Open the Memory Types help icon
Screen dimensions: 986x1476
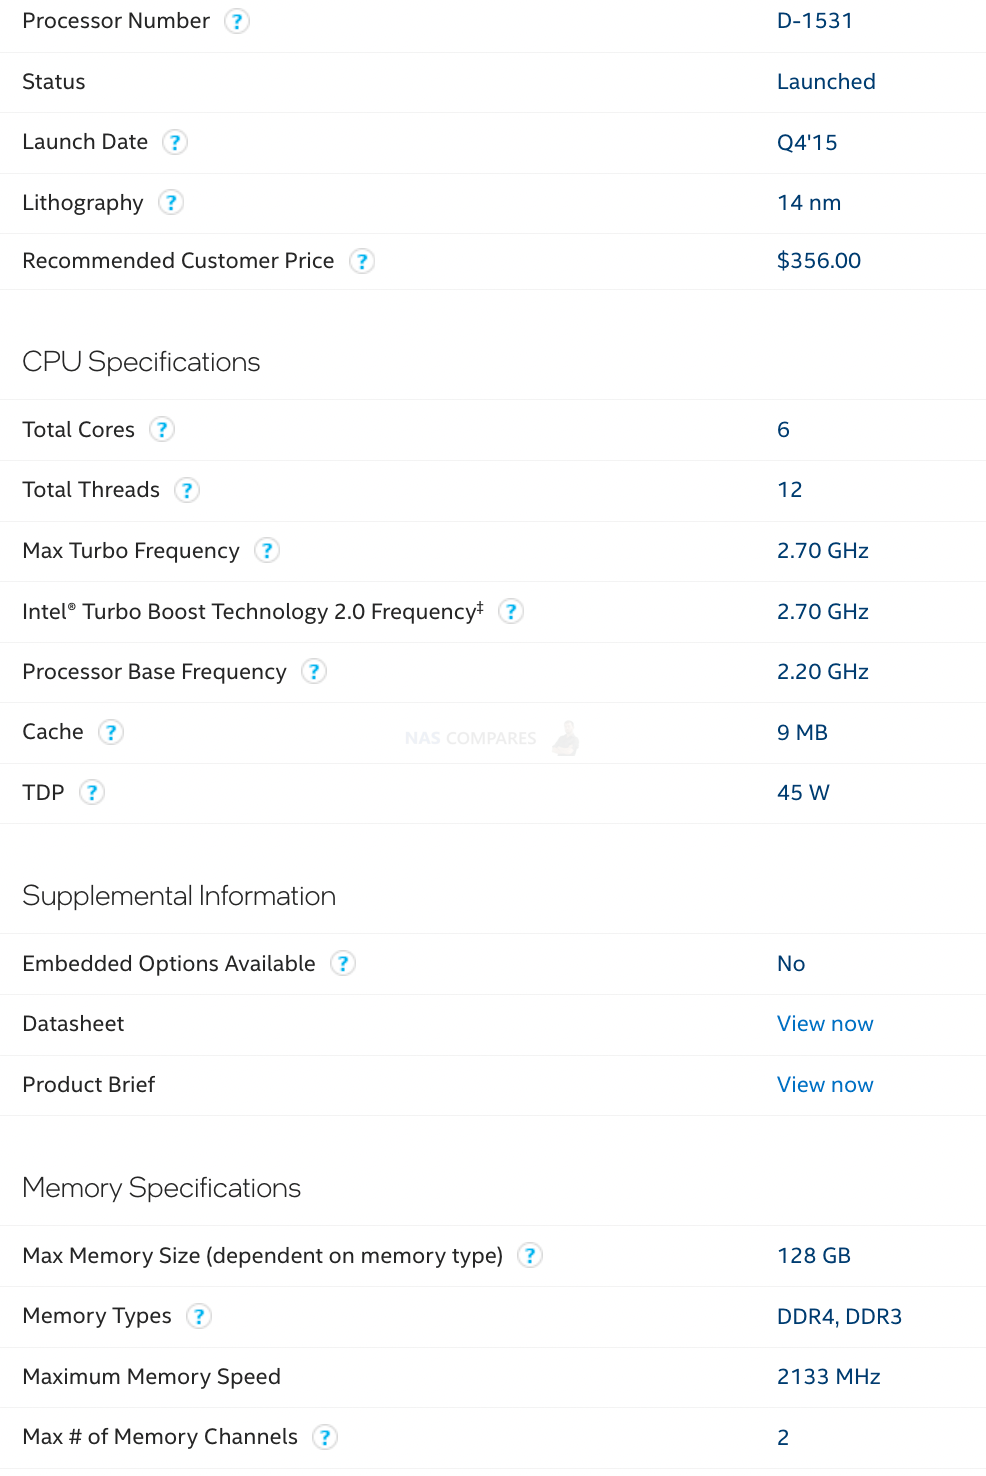[199, 1316]
